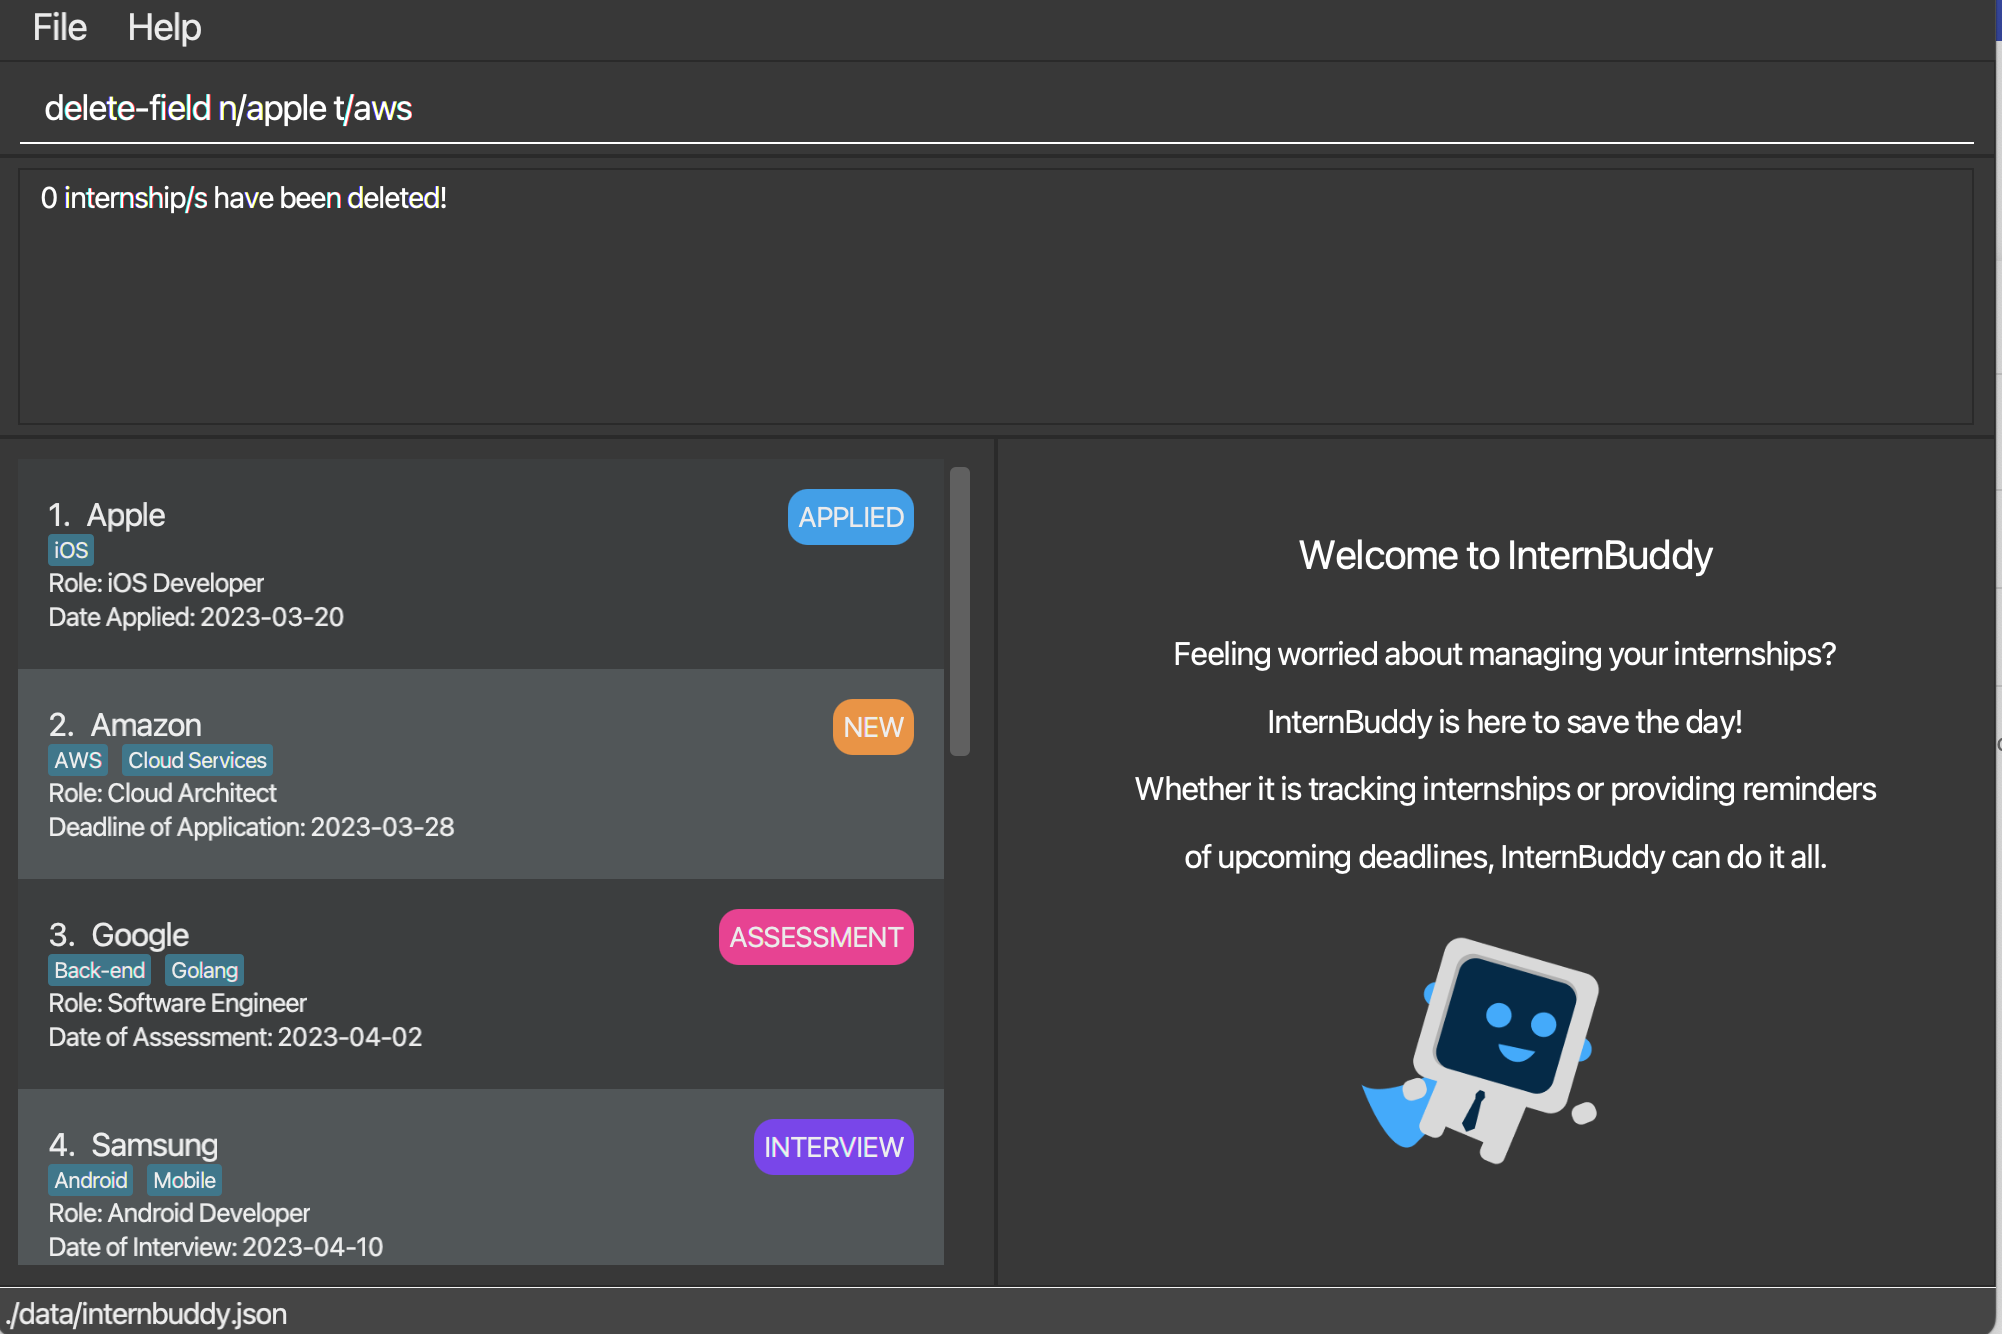Click the command input field
Viewport: 2002px width, 1334px height.
[995, 108]
